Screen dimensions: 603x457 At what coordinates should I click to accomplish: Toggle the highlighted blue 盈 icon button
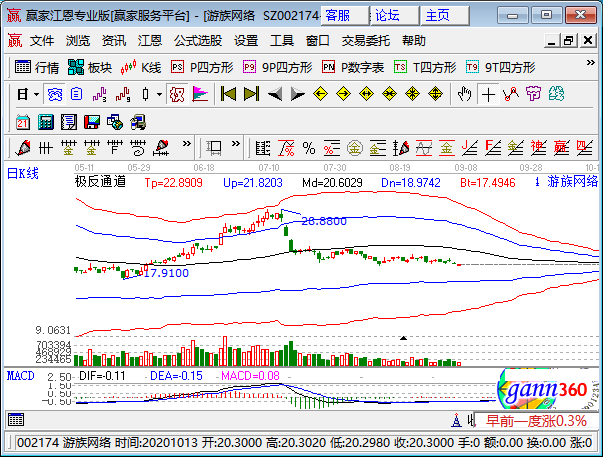(x=55, y=94)
